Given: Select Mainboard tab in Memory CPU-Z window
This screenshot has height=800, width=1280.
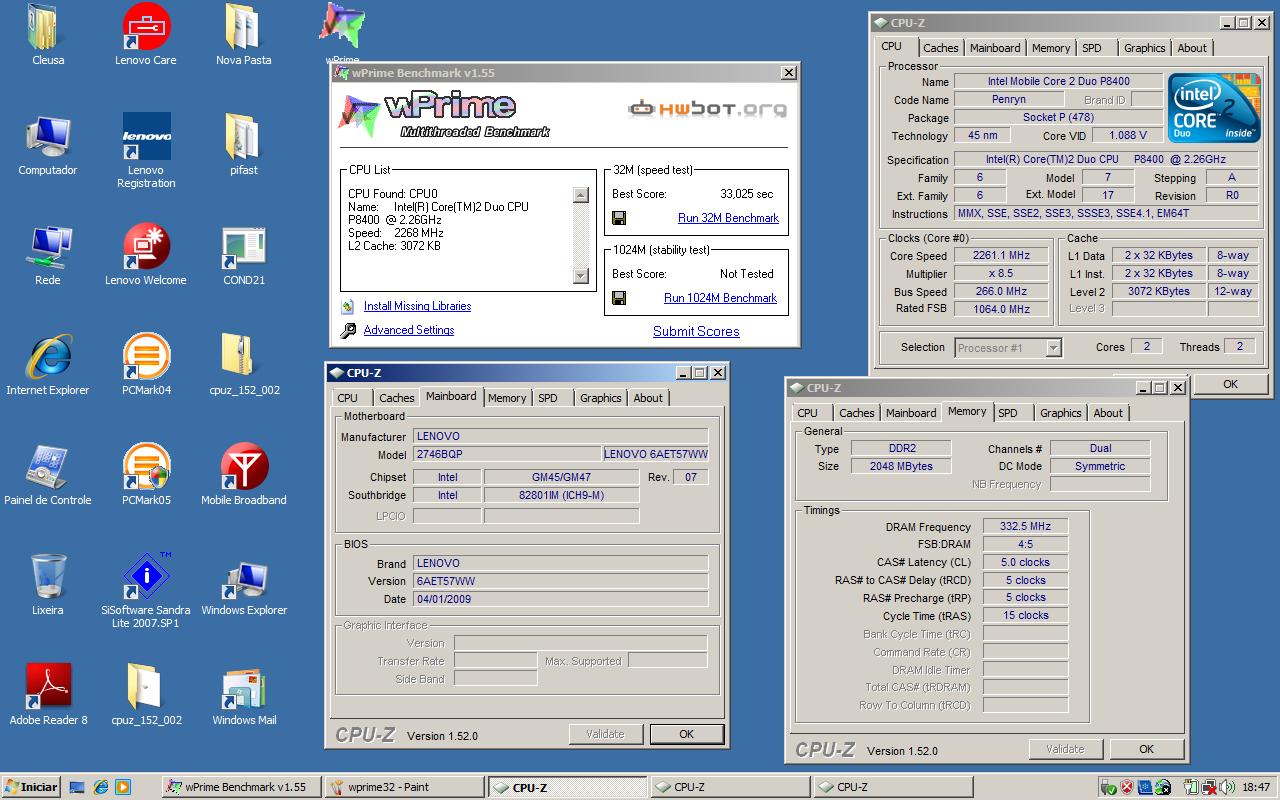Looking at the screenshot, I should (911, 413).
